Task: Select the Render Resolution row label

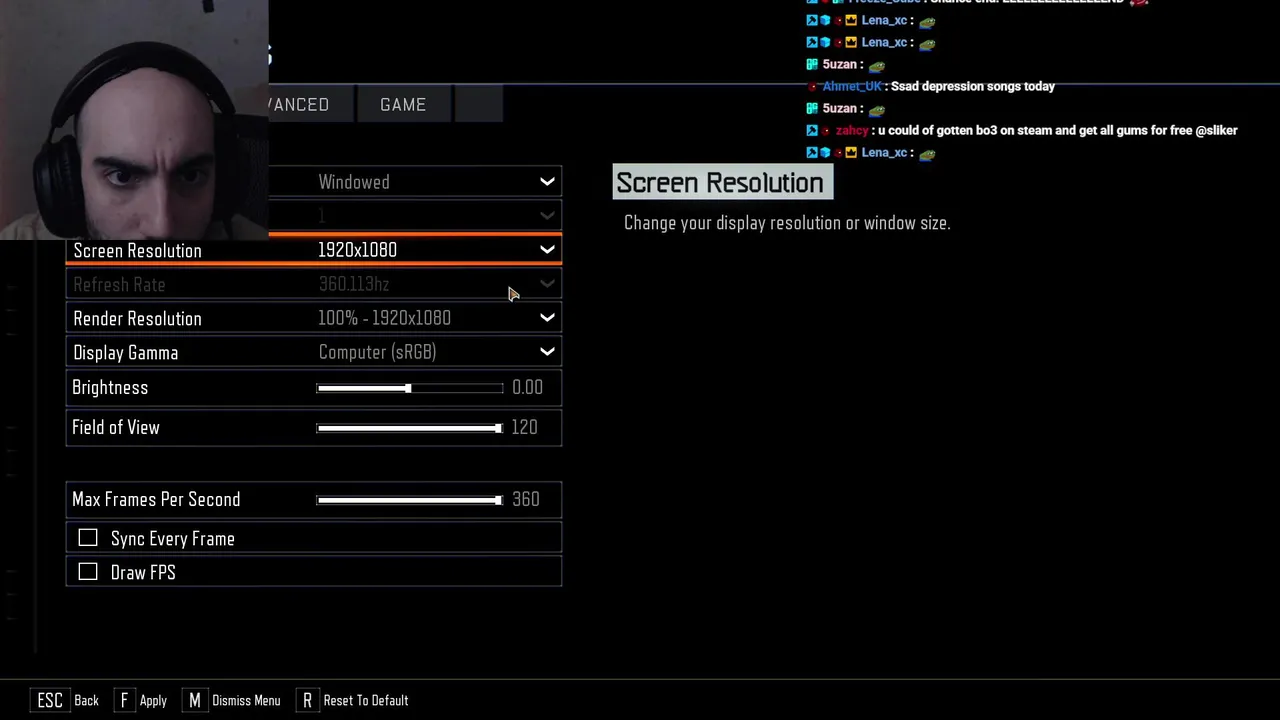Action: point(137,319)
